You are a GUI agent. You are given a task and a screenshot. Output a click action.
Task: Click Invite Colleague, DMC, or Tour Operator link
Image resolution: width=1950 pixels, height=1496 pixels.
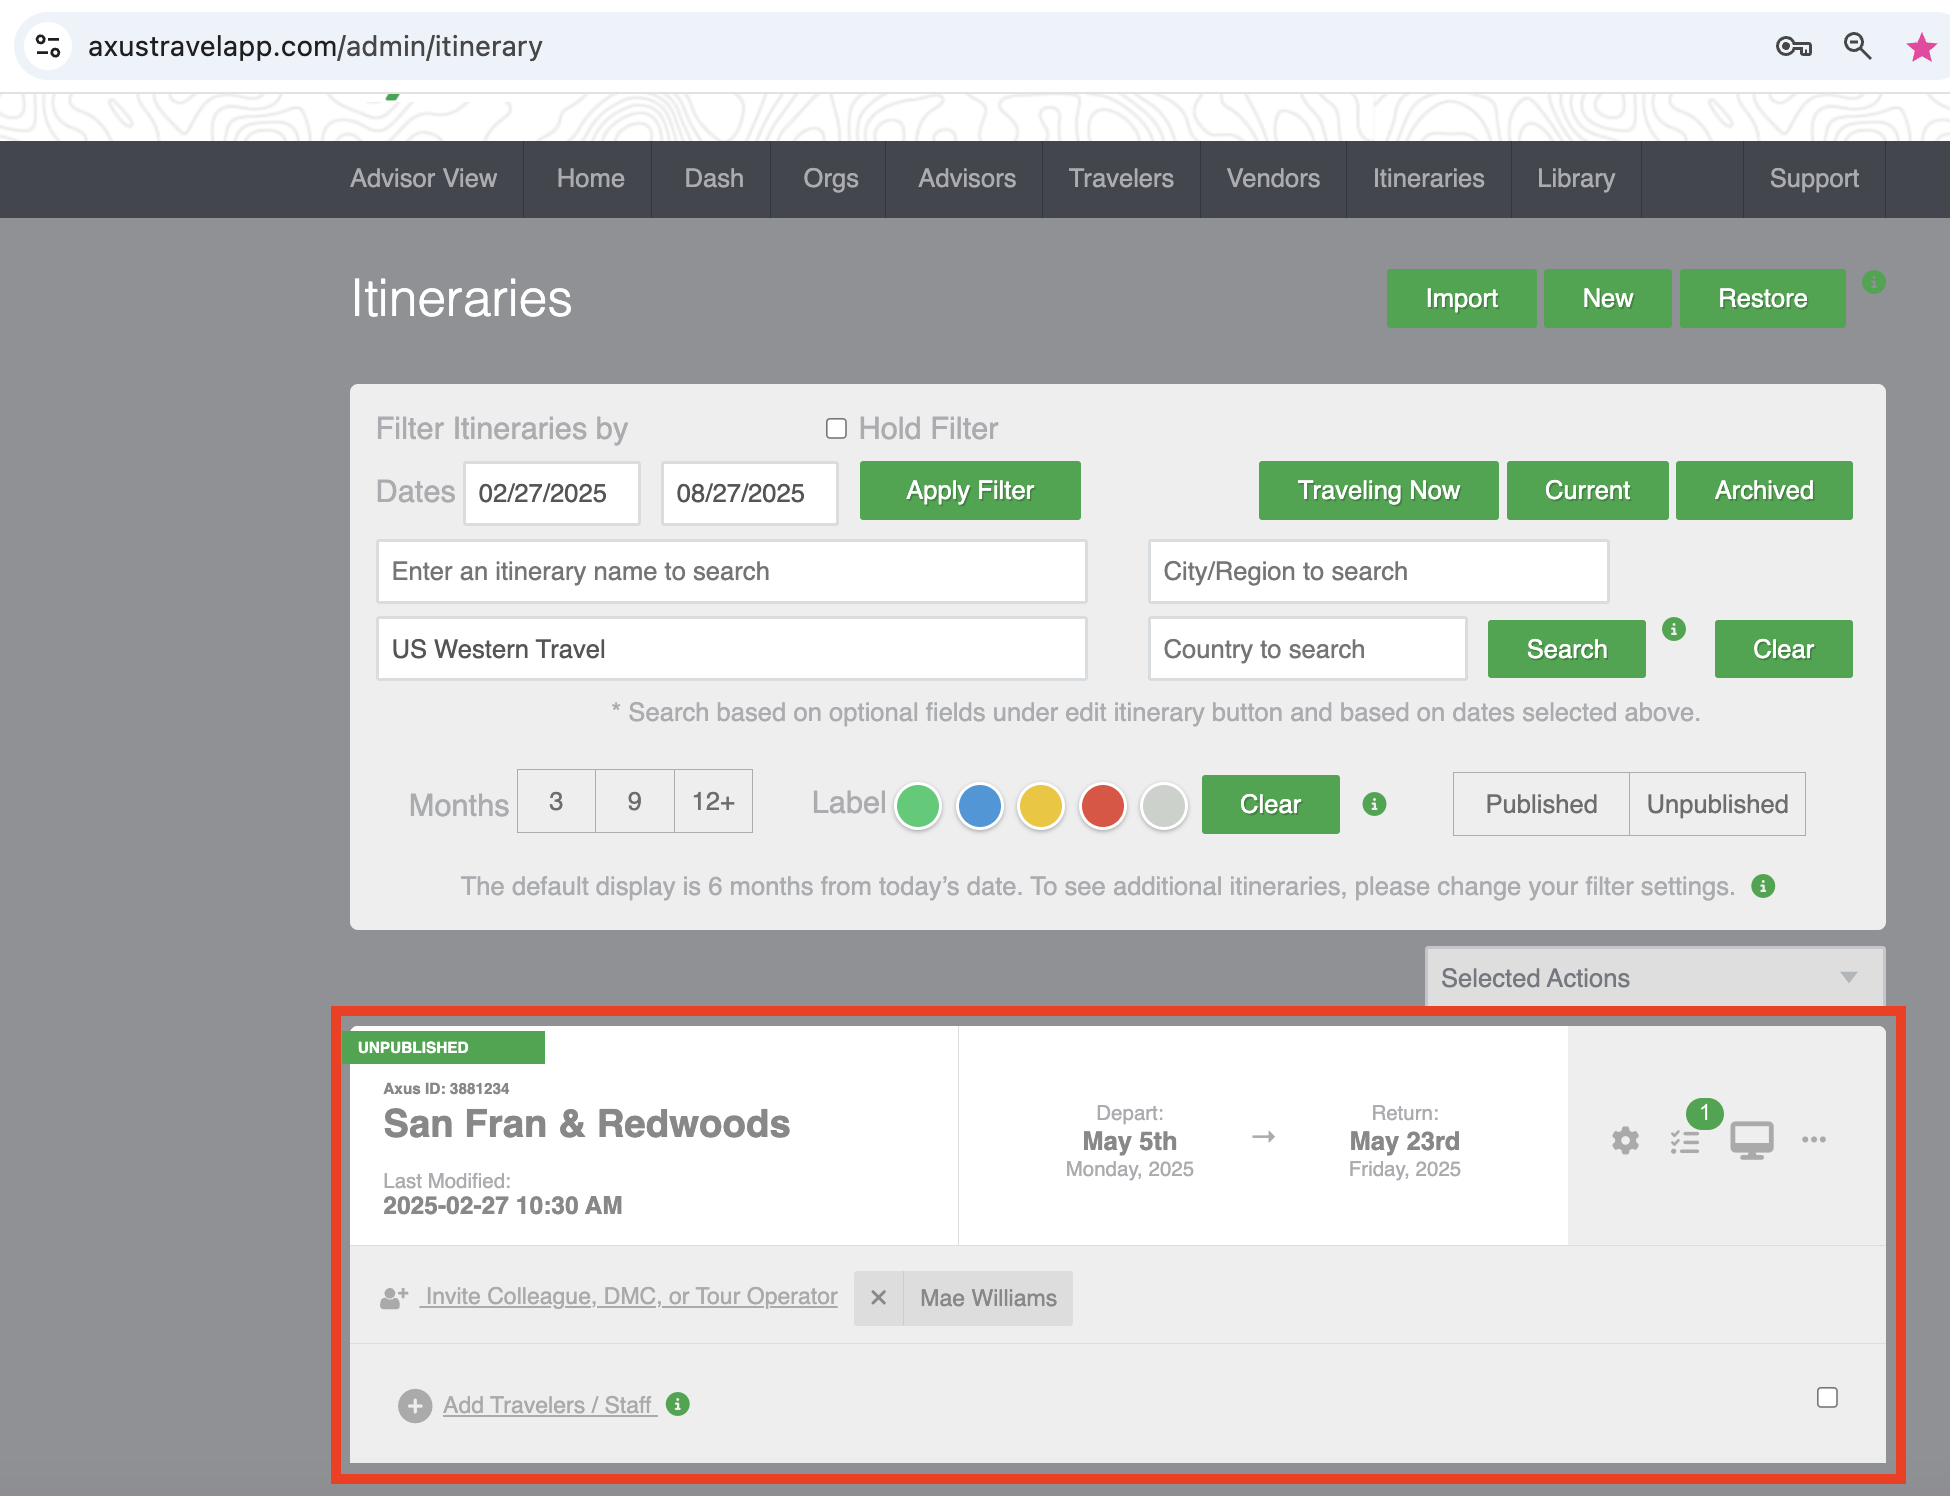[629, 1296]
